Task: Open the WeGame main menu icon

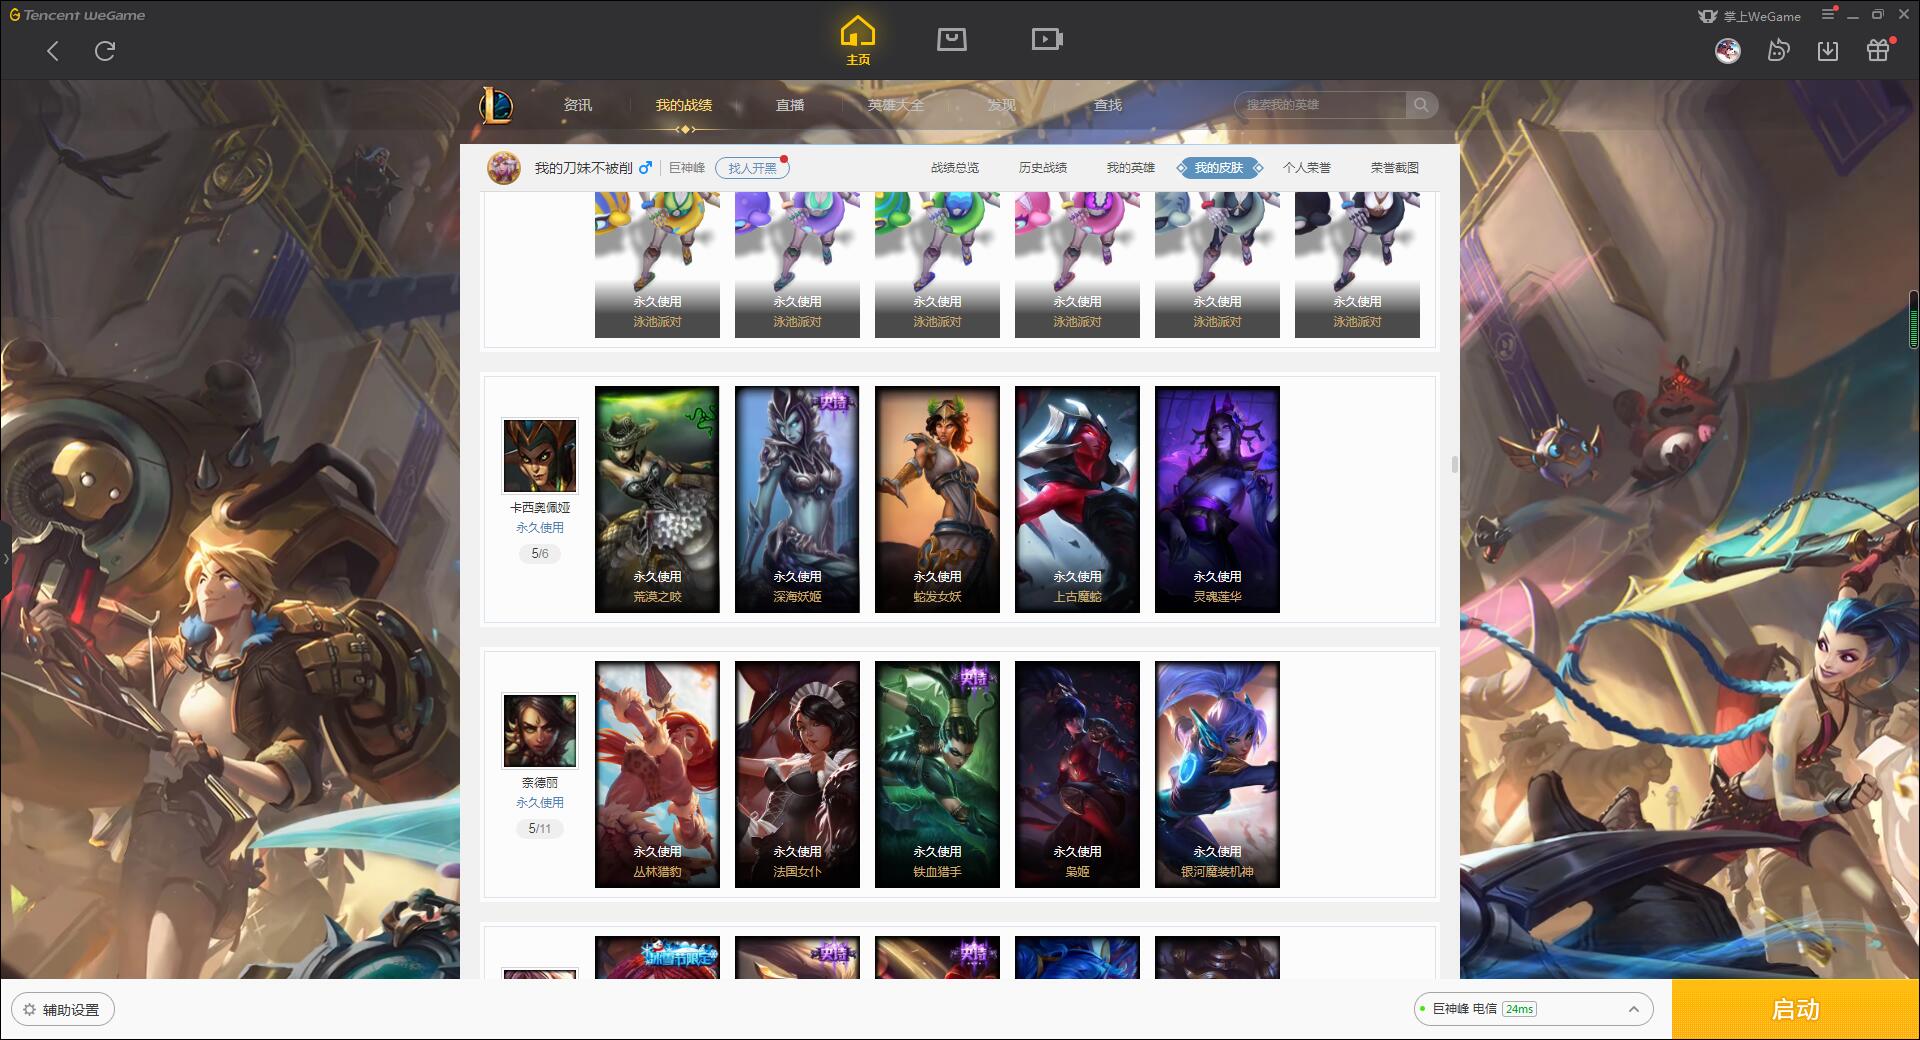Action: 1828,15
